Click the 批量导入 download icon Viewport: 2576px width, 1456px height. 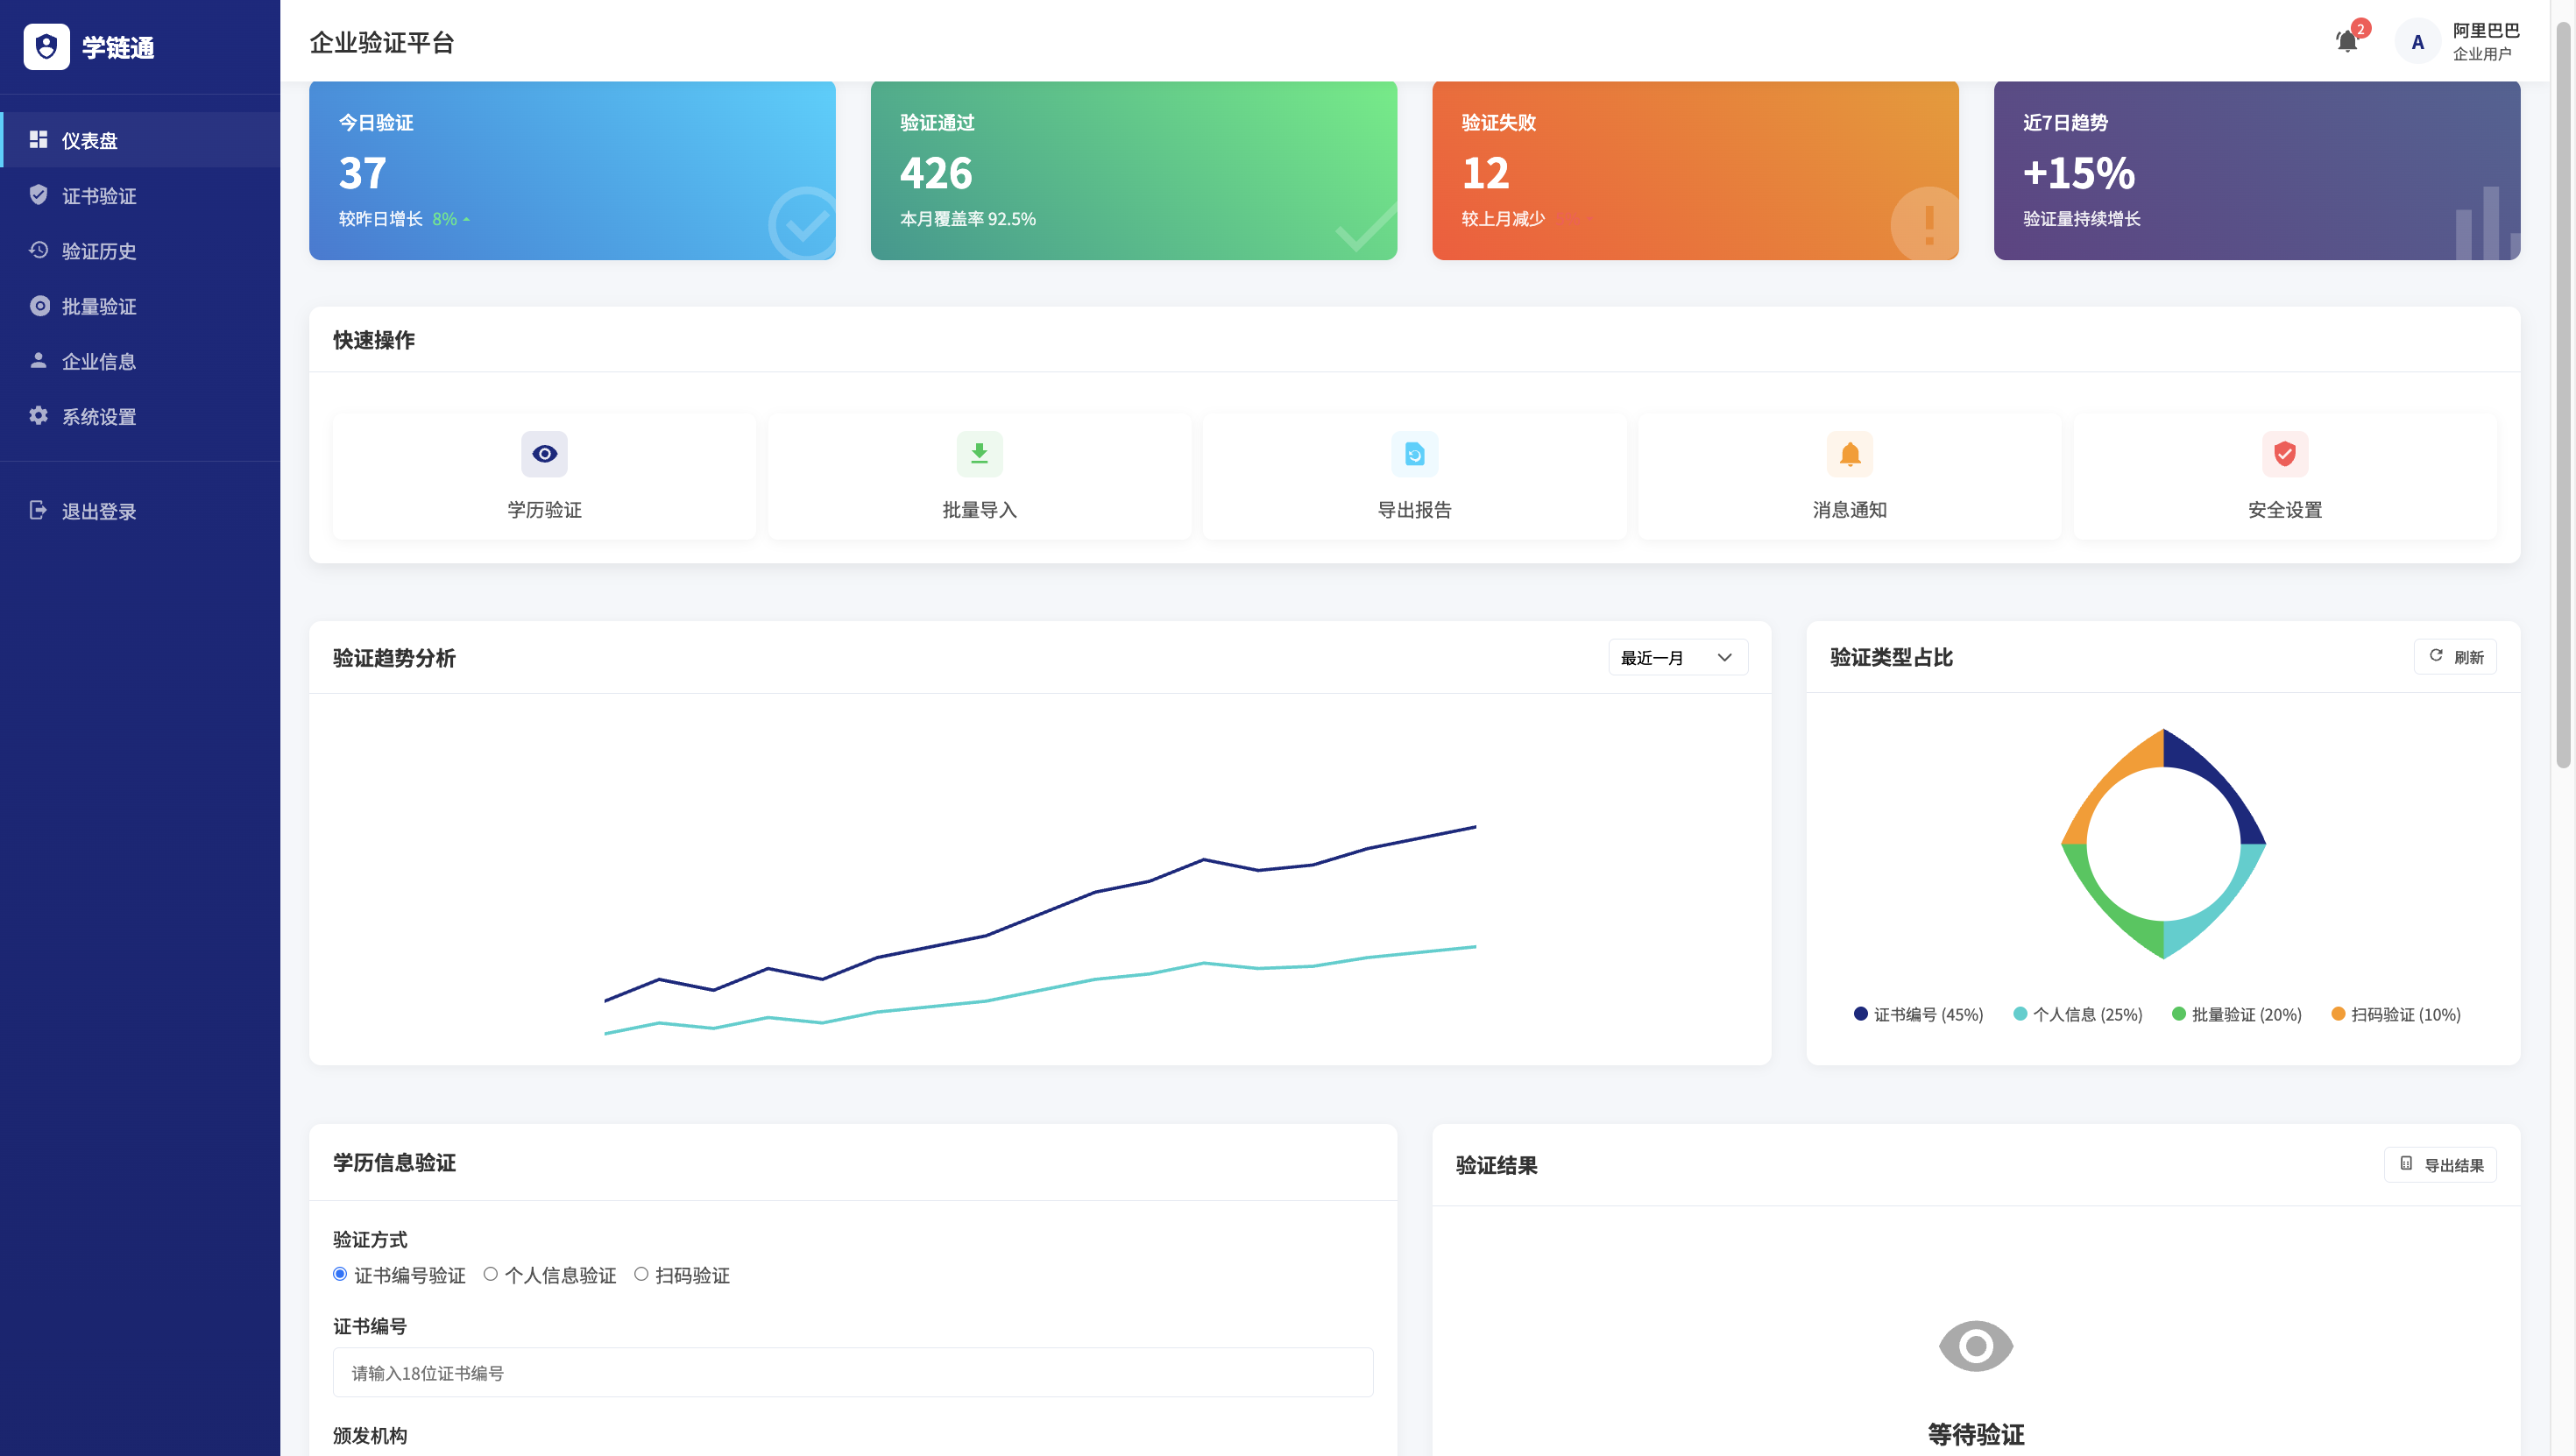979,454
